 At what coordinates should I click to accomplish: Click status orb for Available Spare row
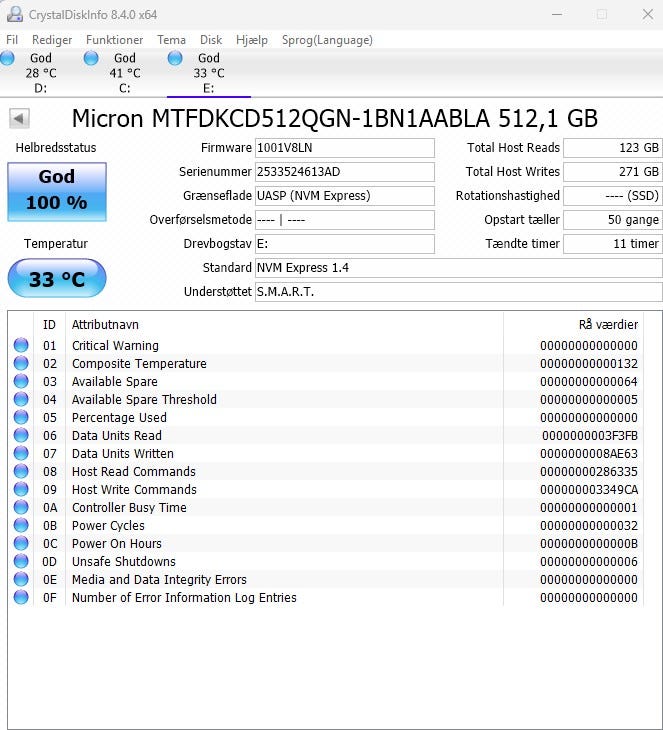pos(21,381)
